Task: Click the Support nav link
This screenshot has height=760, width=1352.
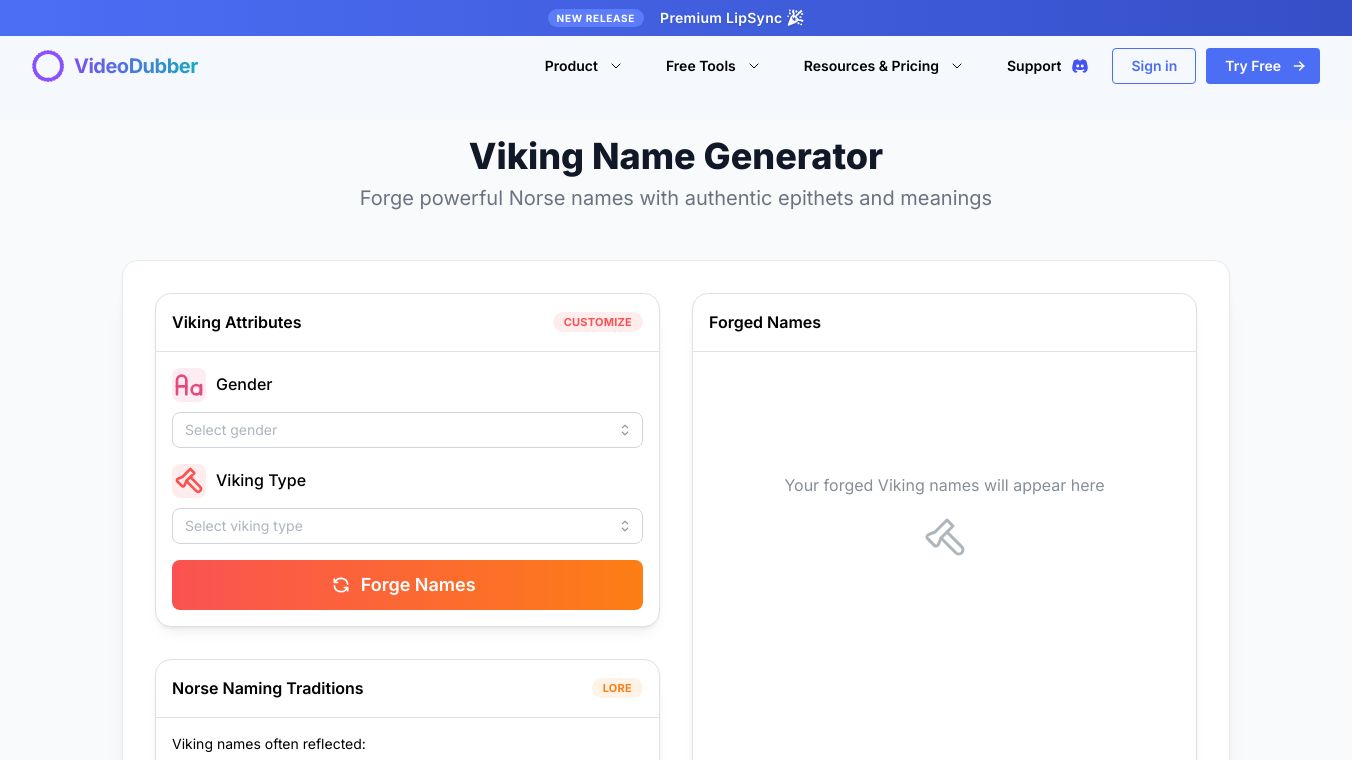Action: coord(1033,66)
